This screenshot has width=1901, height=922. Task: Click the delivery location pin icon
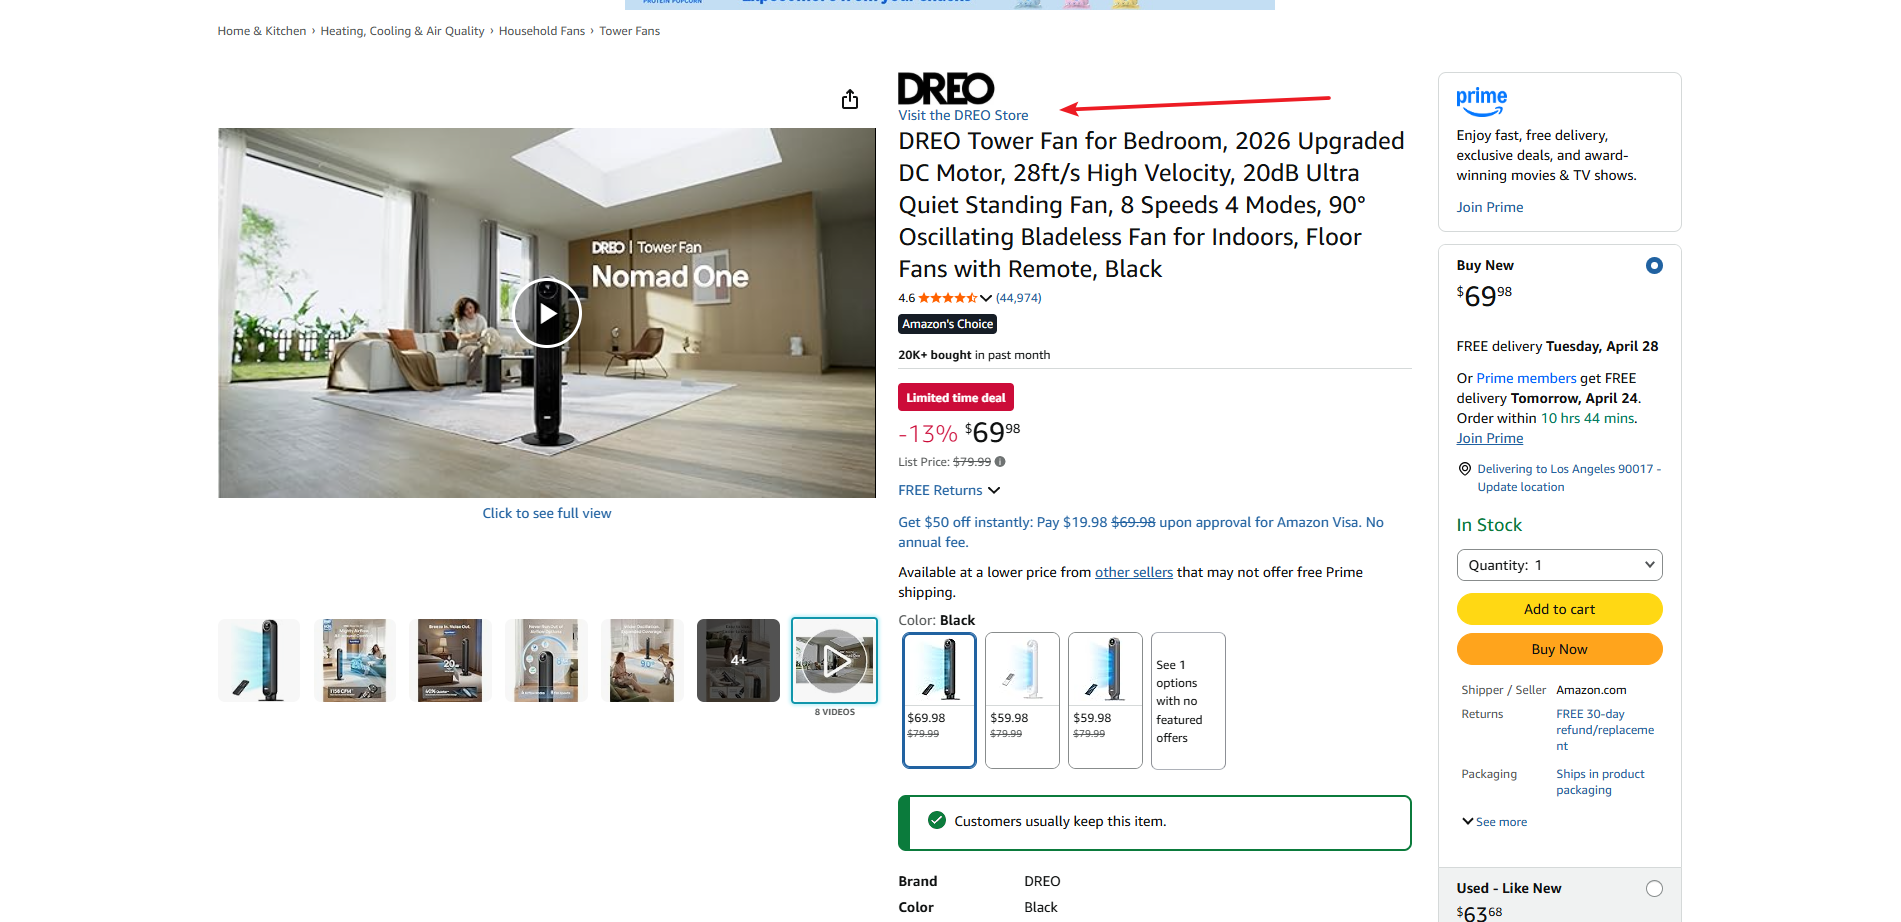click(x=1465, y=469)
